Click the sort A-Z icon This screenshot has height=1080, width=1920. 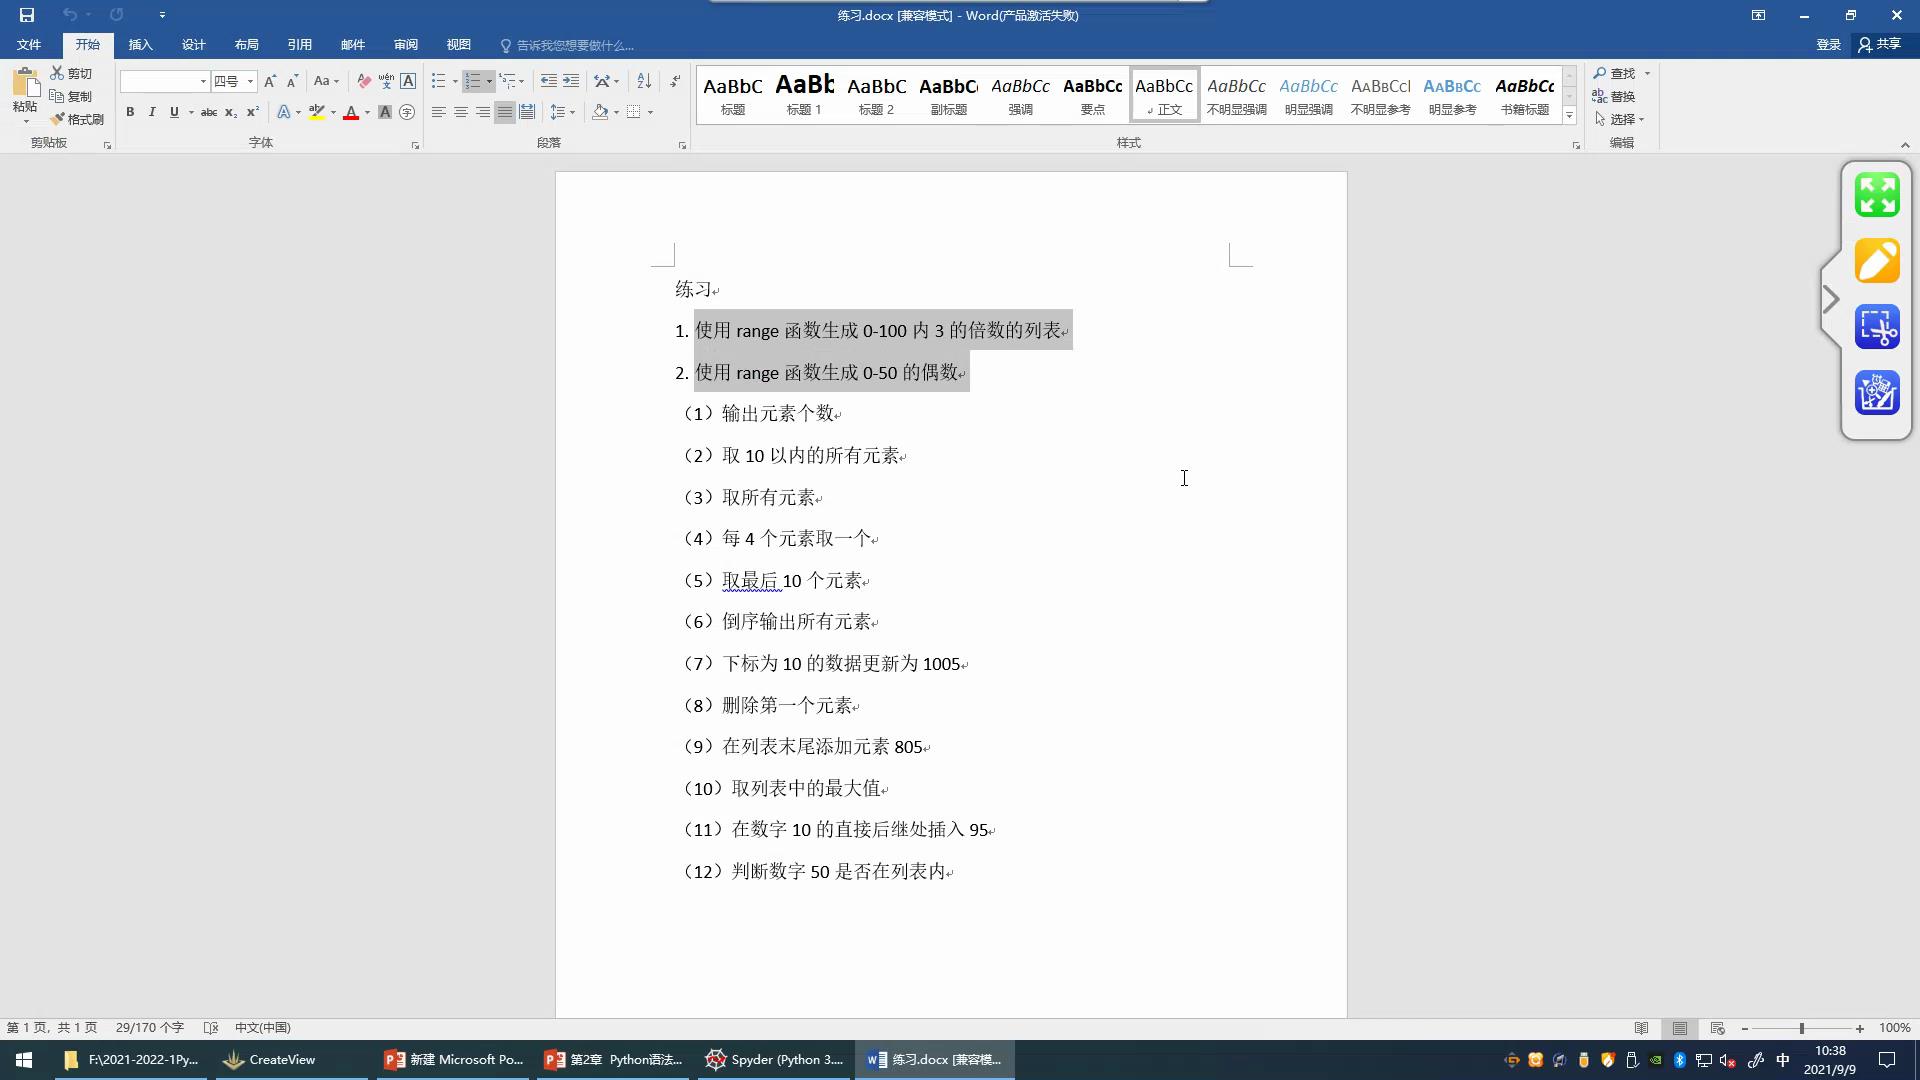[x=644, y=81]
